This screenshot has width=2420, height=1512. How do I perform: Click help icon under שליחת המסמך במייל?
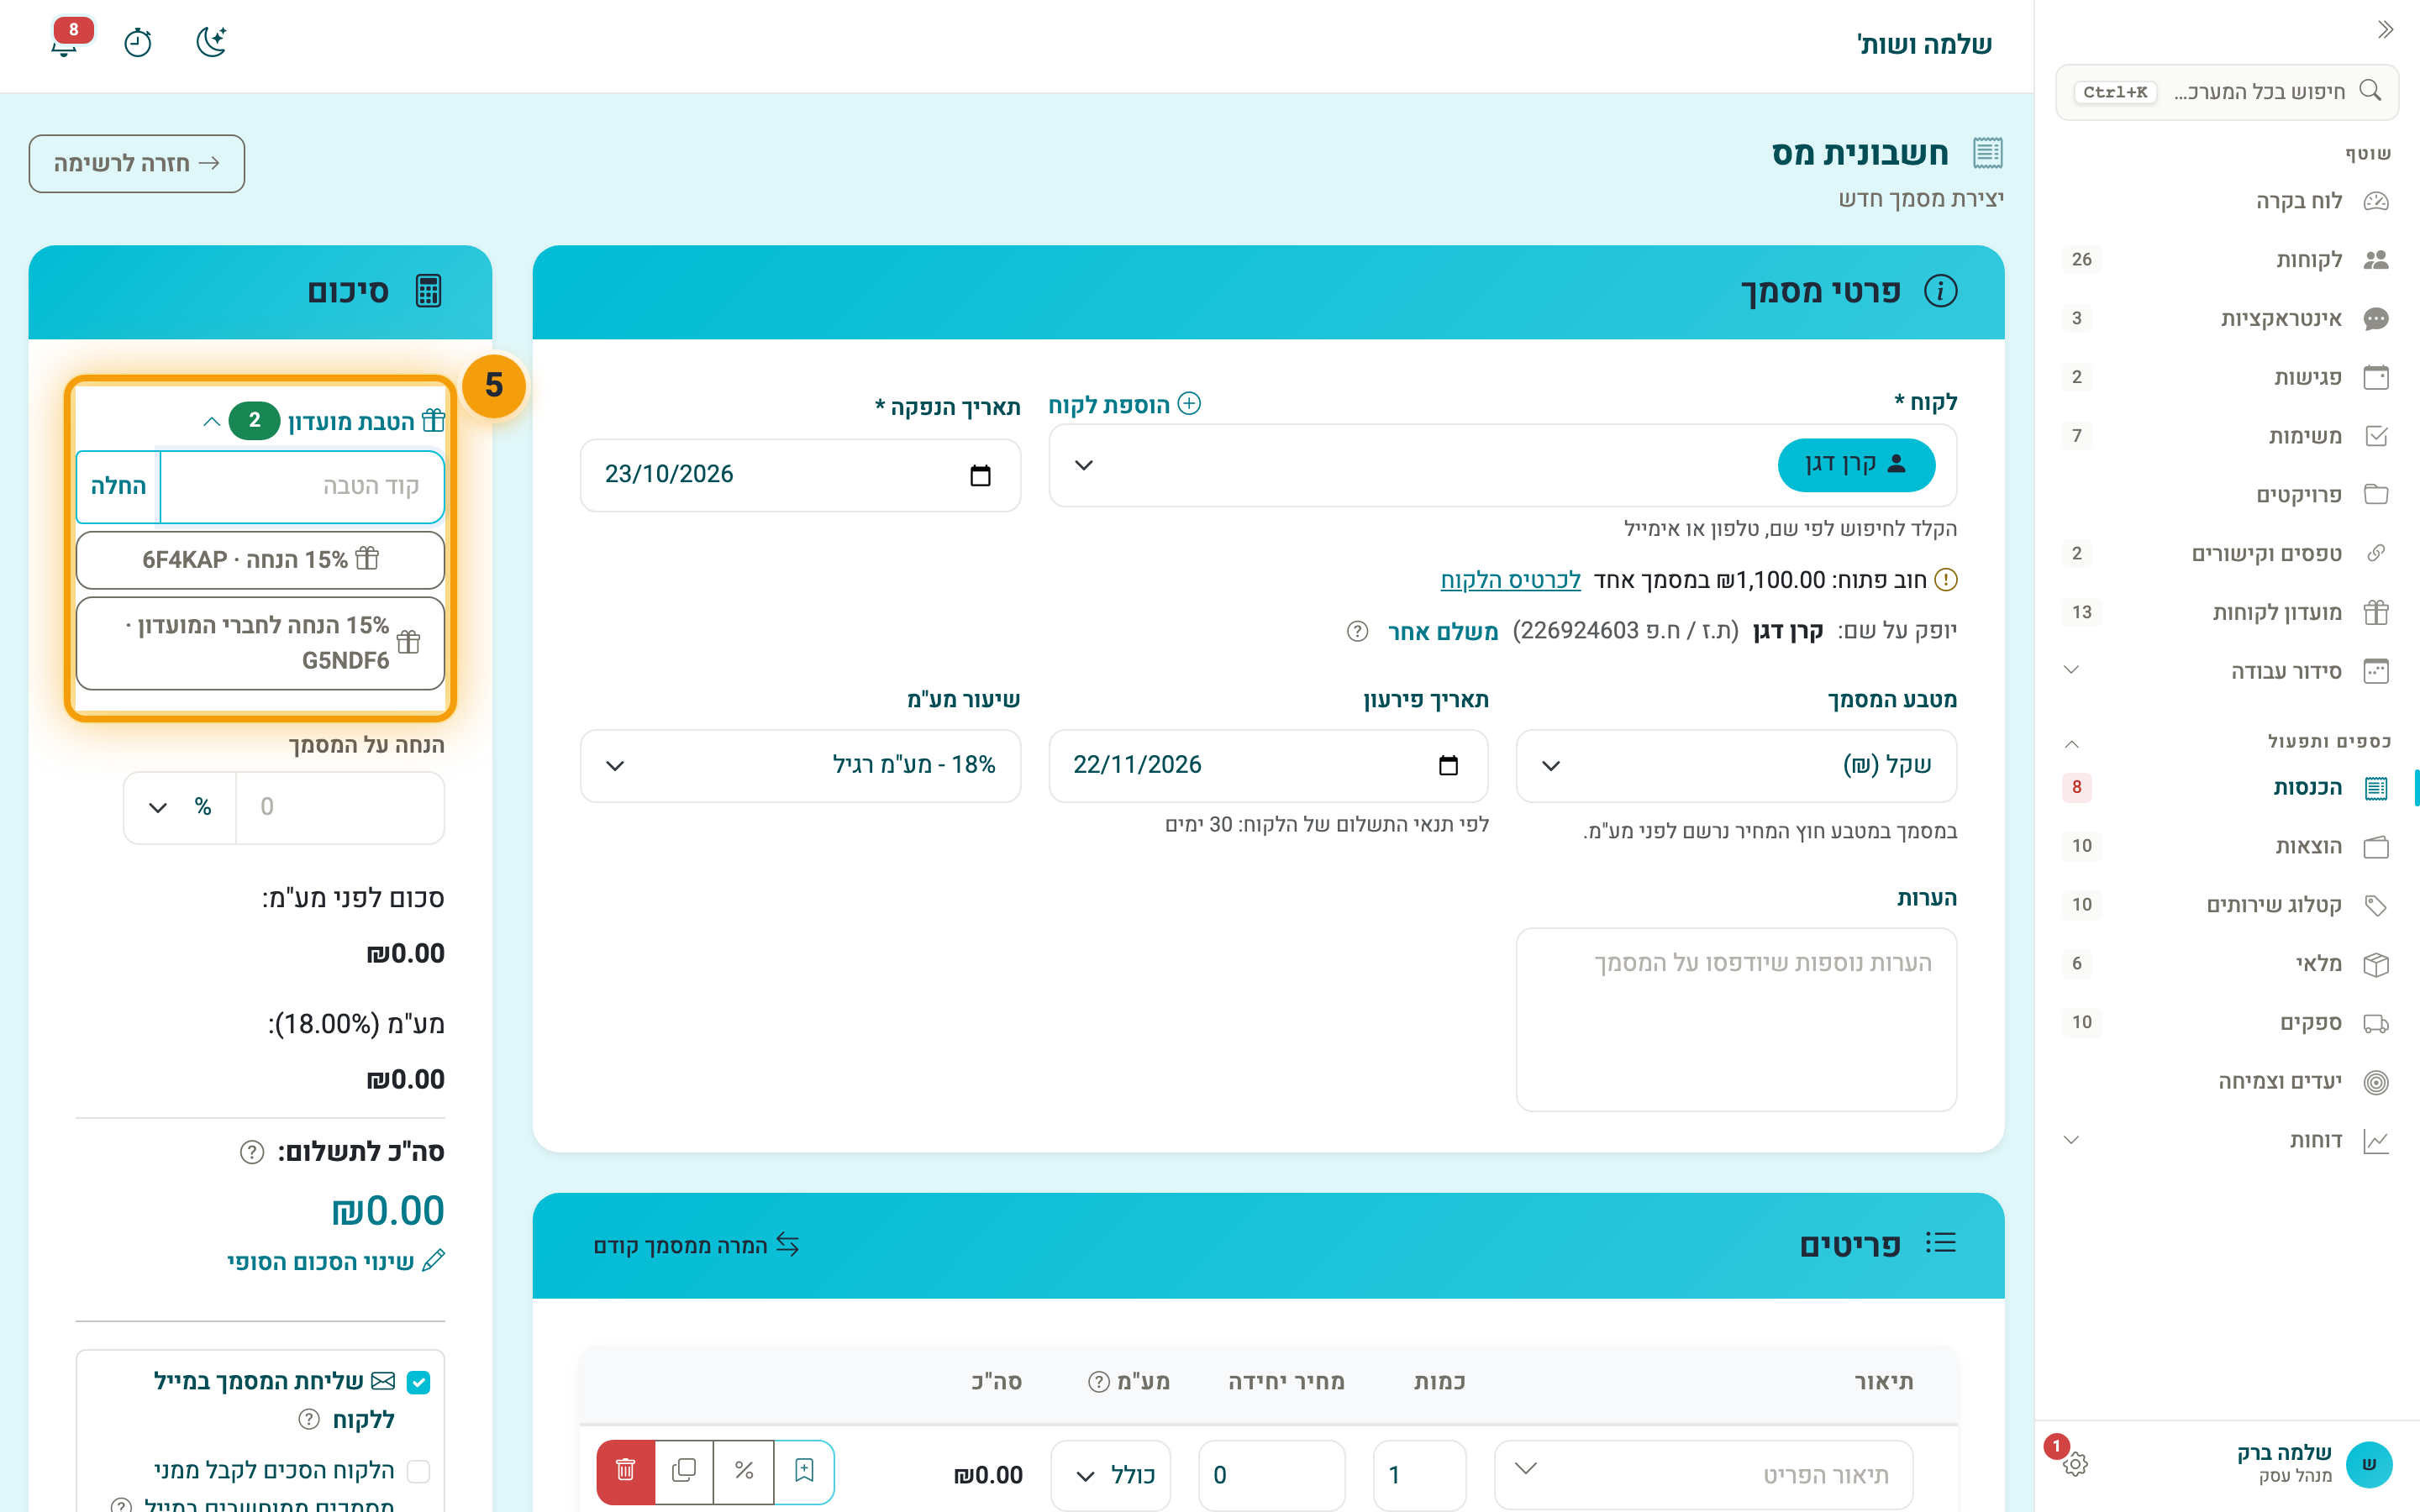click(309, 1420)
